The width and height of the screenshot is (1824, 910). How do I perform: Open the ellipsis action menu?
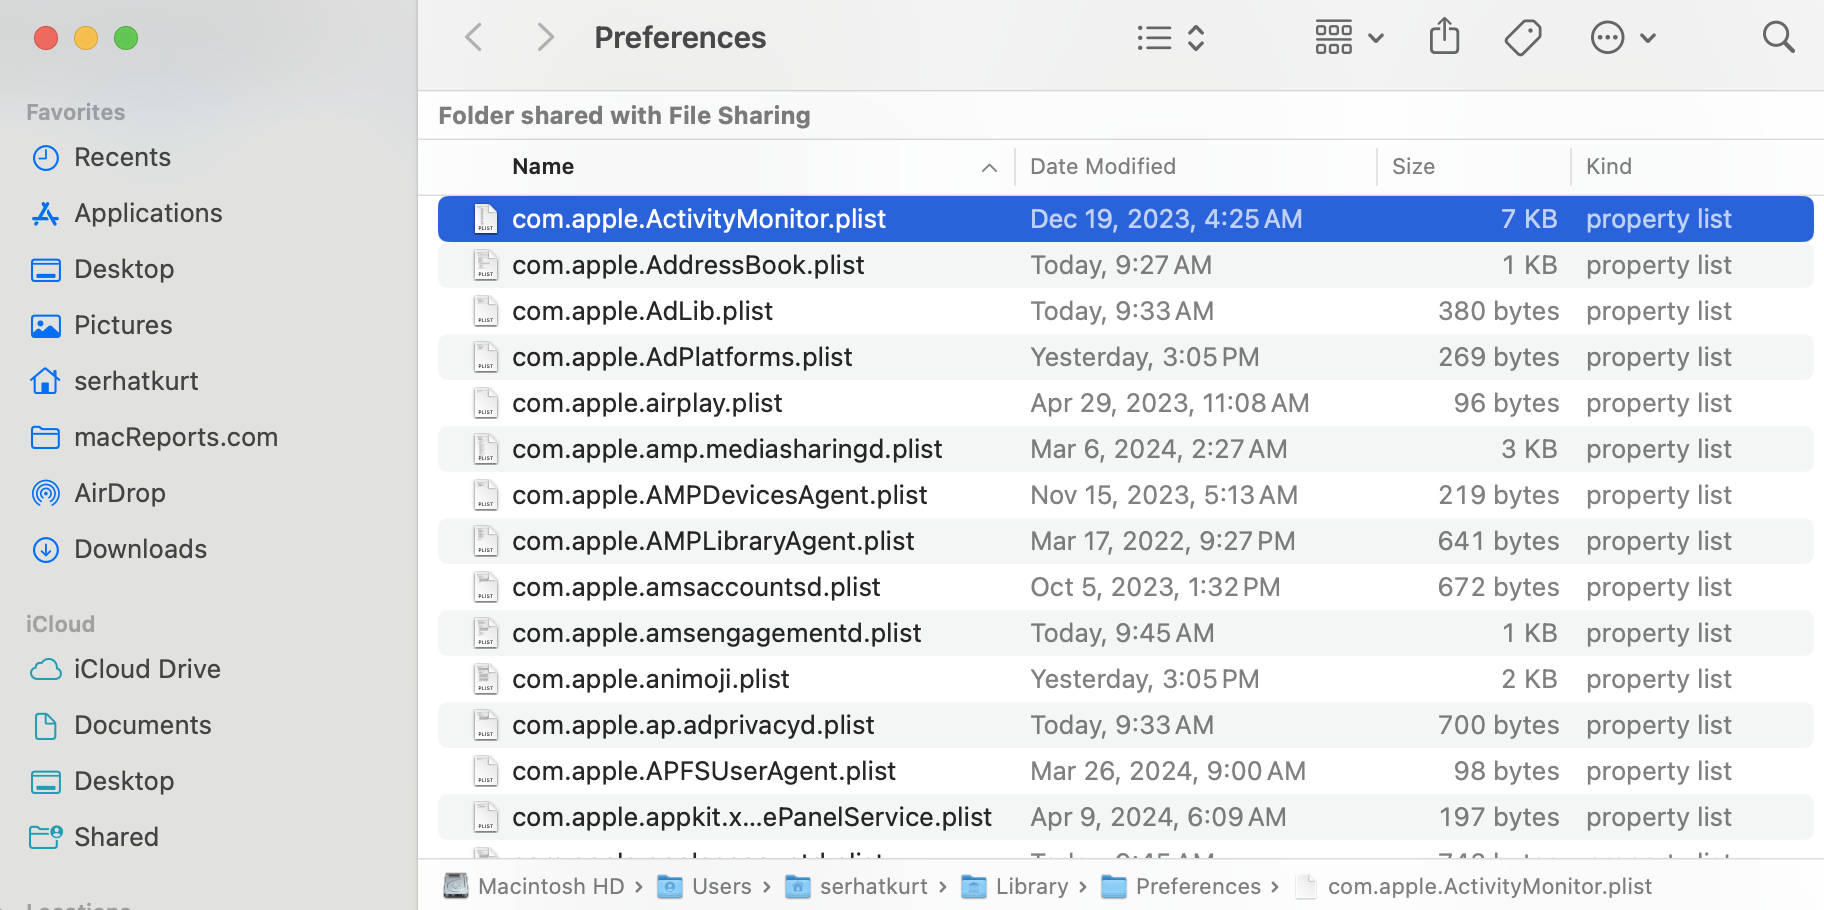pyautogui.click(x=1623, y=38)
